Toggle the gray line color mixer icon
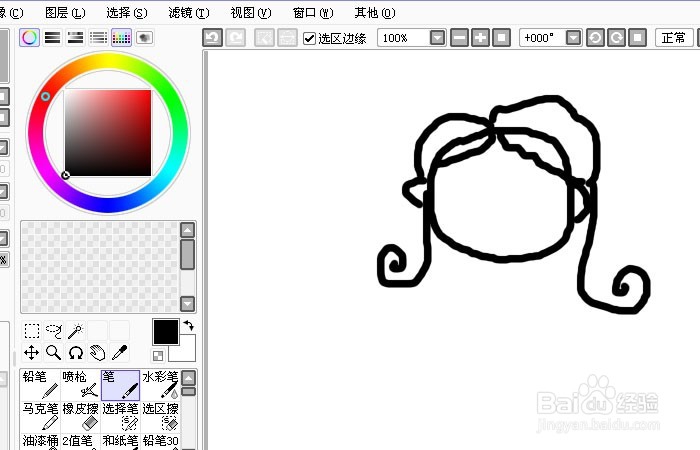 click(x=98, y=38)
